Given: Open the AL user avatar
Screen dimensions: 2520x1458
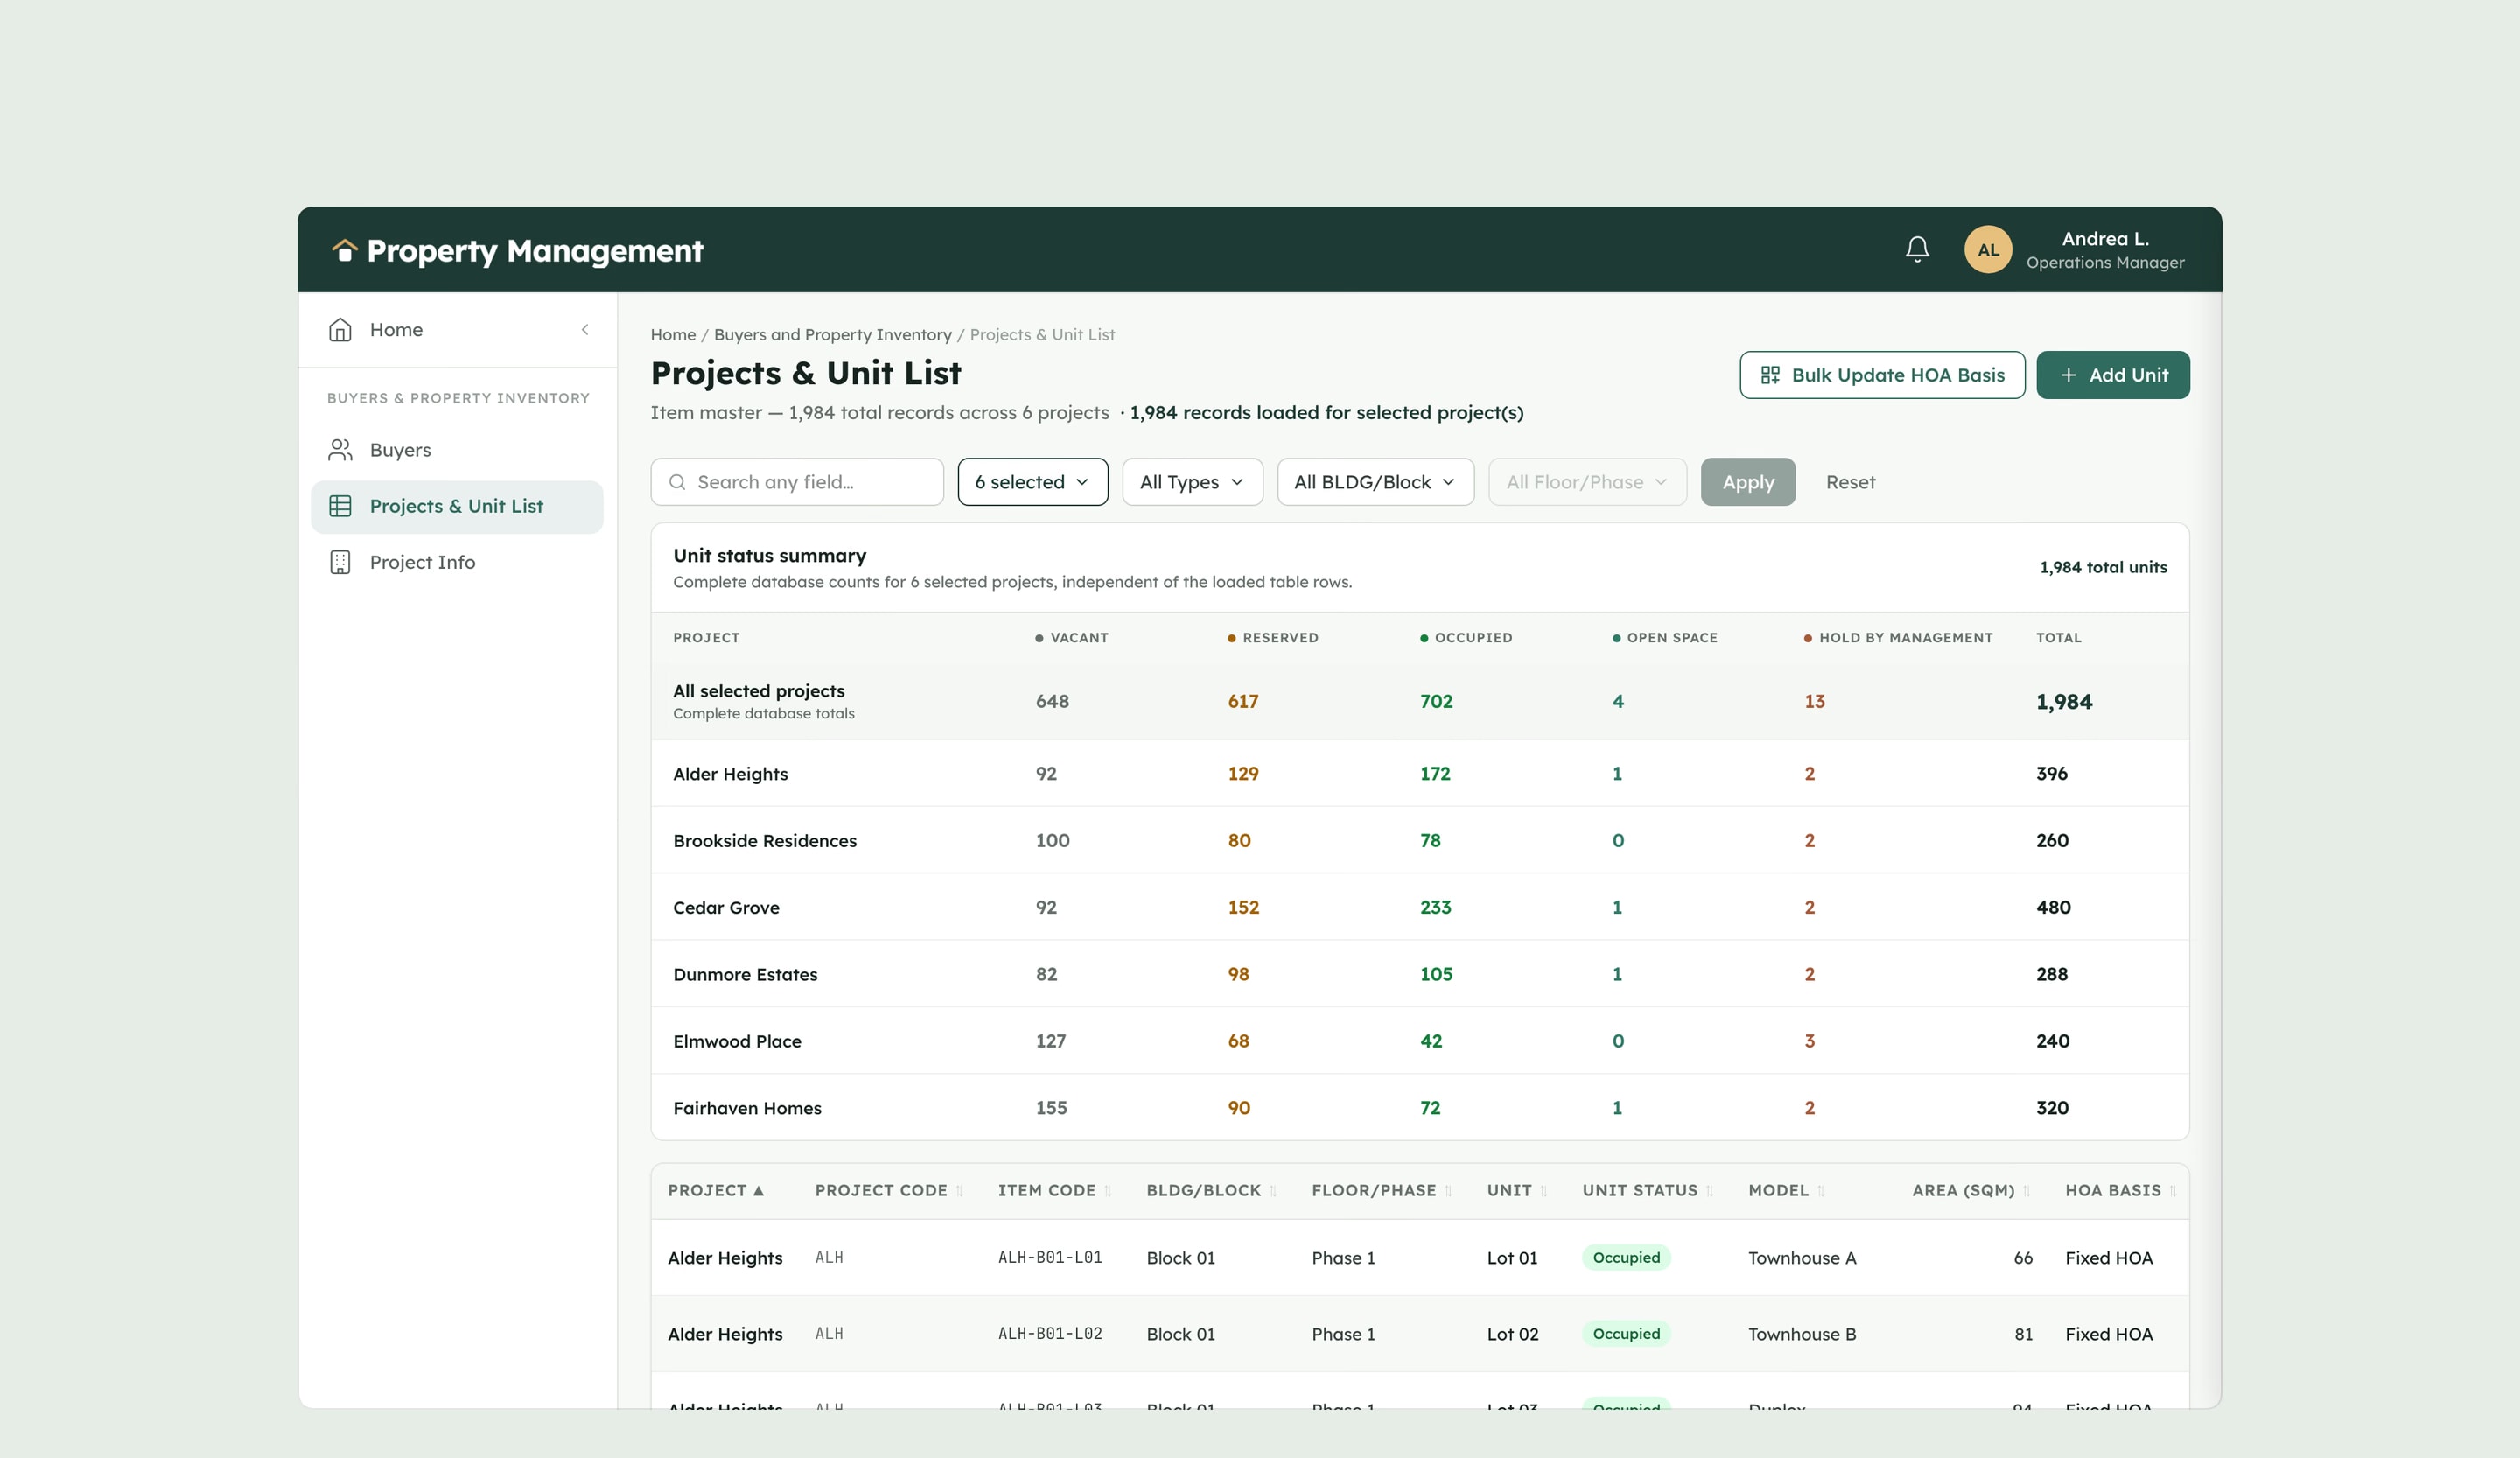Looking at the screenshot, I should 1988,249.
